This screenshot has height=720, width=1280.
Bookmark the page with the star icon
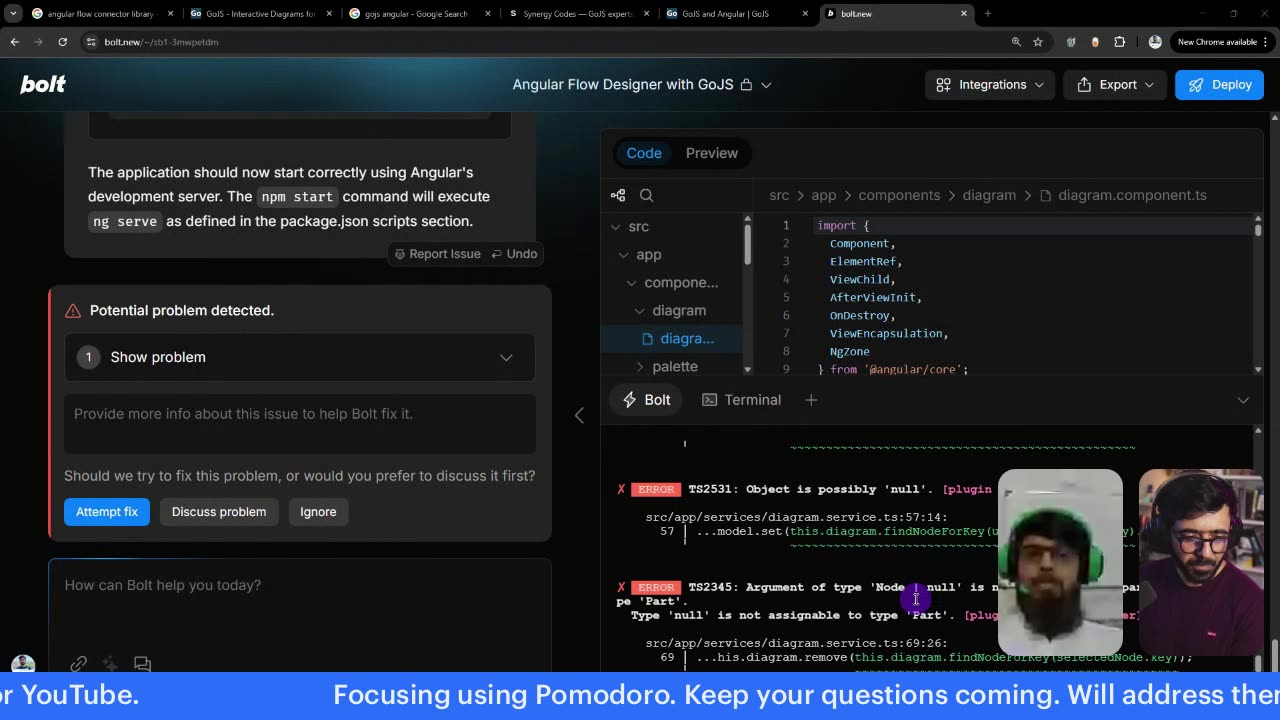pos(1038,42)
